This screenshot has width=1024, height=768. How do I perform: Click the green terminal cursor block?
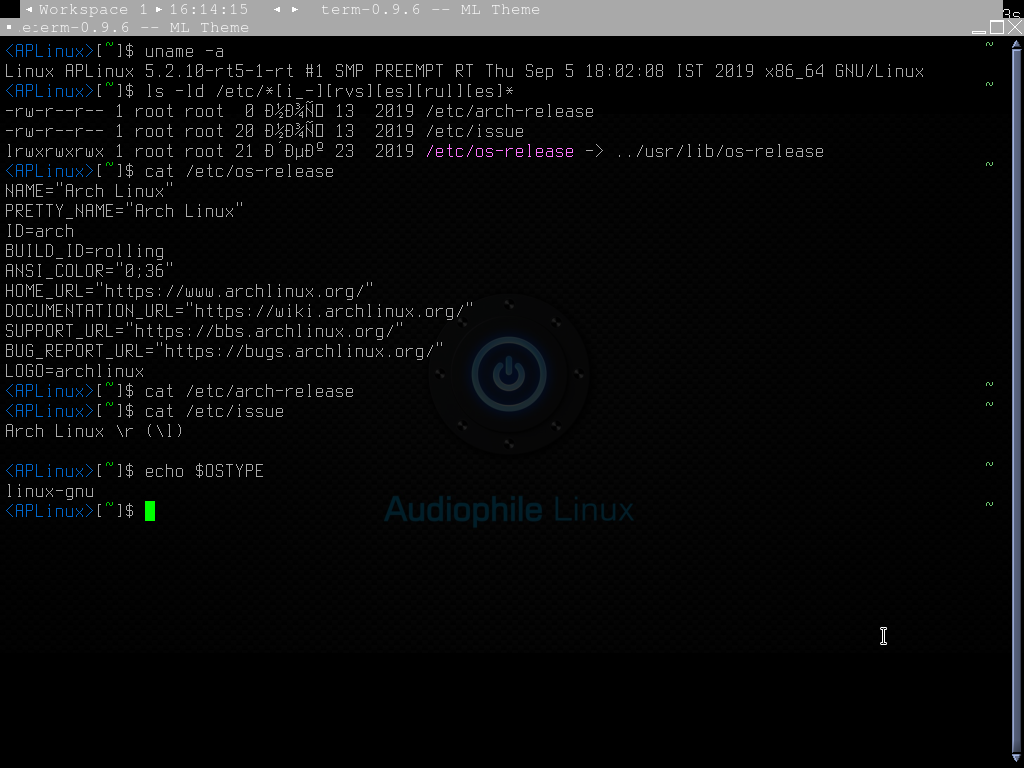coord(150,511)
